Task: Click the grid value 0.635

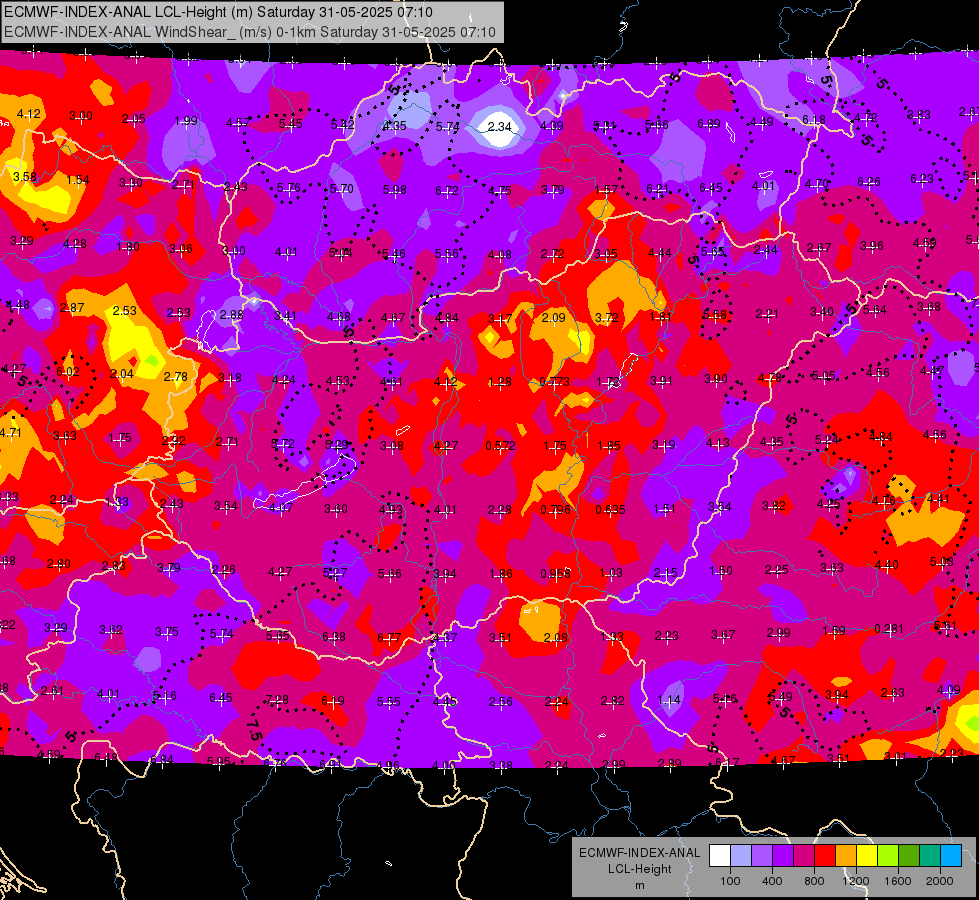Action: coord(611,509)
